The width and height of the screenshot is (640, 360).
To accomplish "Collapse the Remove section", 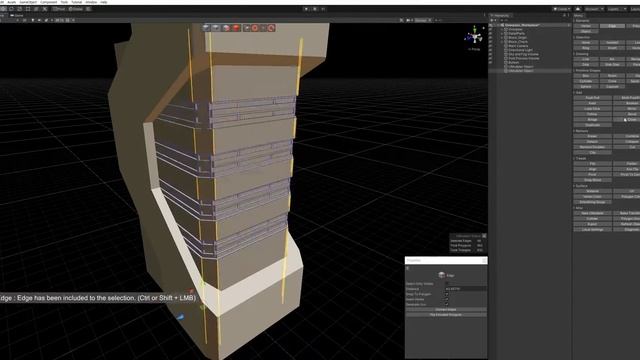I will 575,131.
